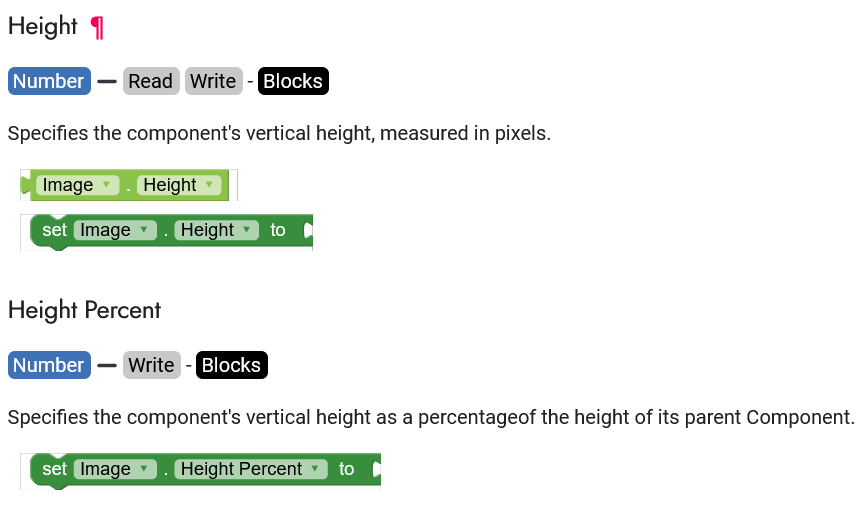Viewport: 868px width, 512px height.
Task: Click the Blocks badge under Height heading
Action: (293, 81)
